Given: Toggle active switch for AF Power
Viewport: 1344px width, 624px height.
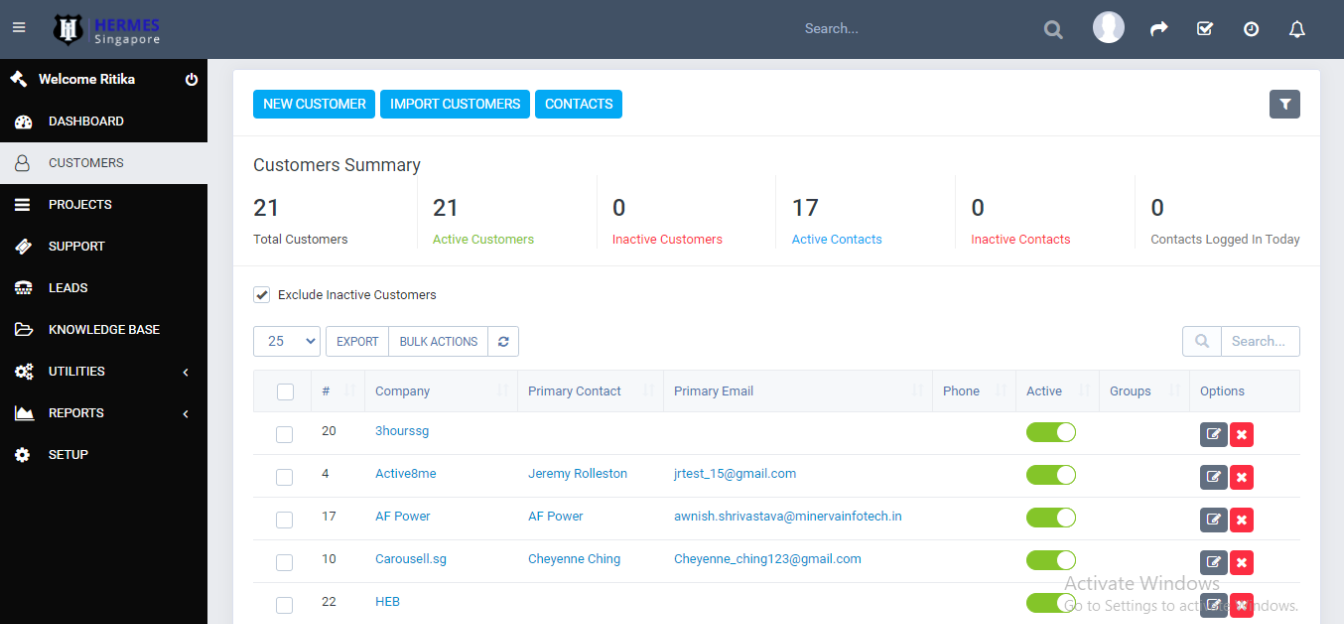Looking at the screenshot, I should click(x=1050, y=517).
